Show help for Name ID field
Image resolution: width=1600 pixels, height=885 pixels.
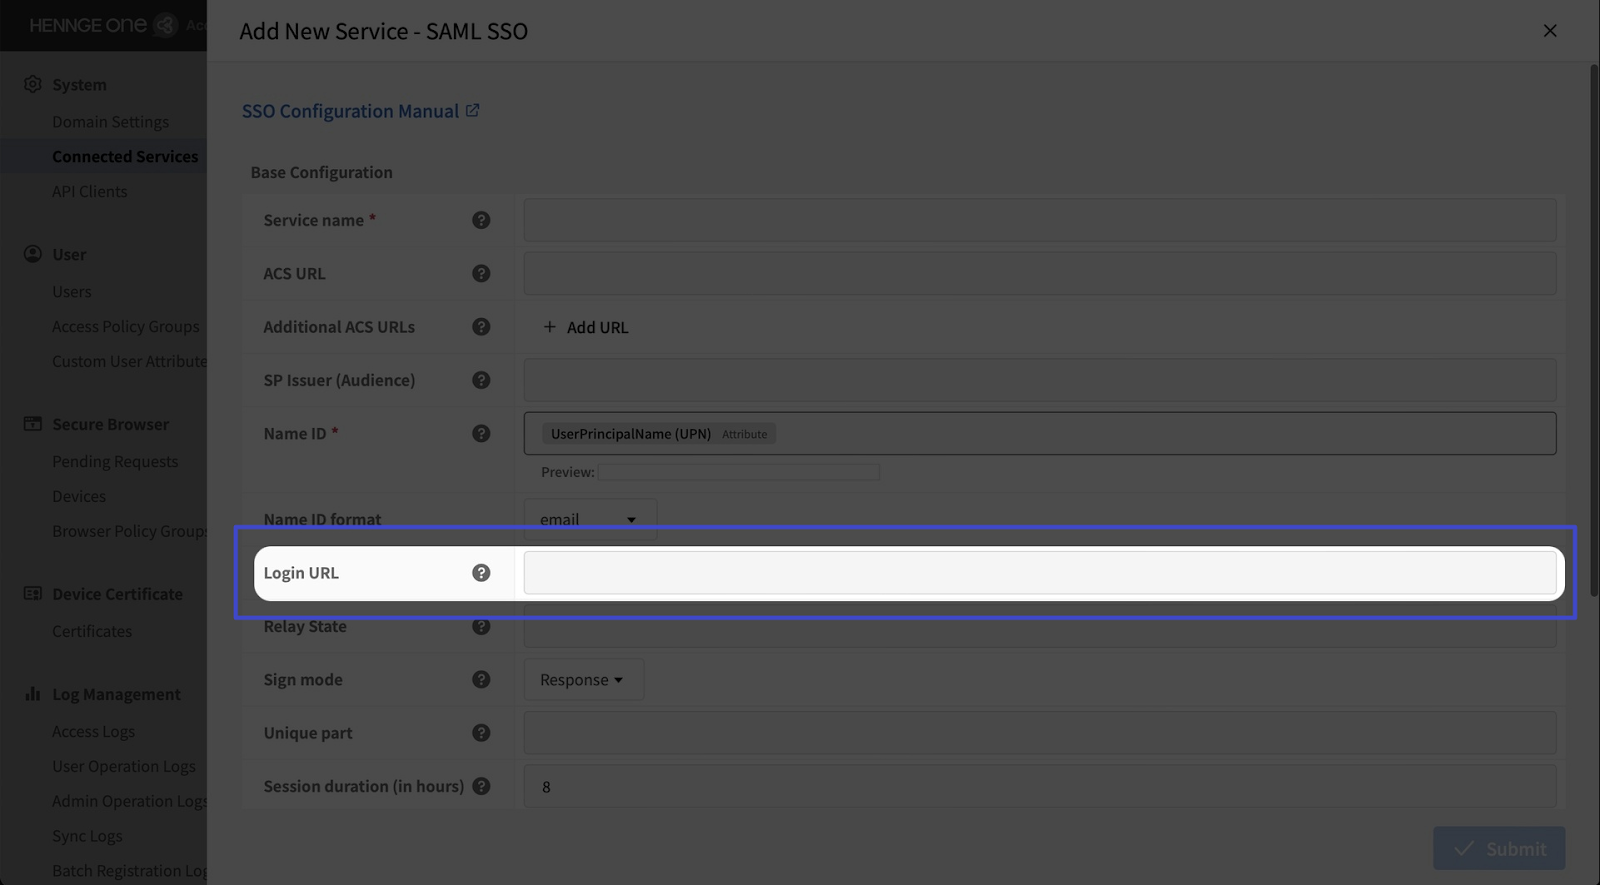[481, 434]
